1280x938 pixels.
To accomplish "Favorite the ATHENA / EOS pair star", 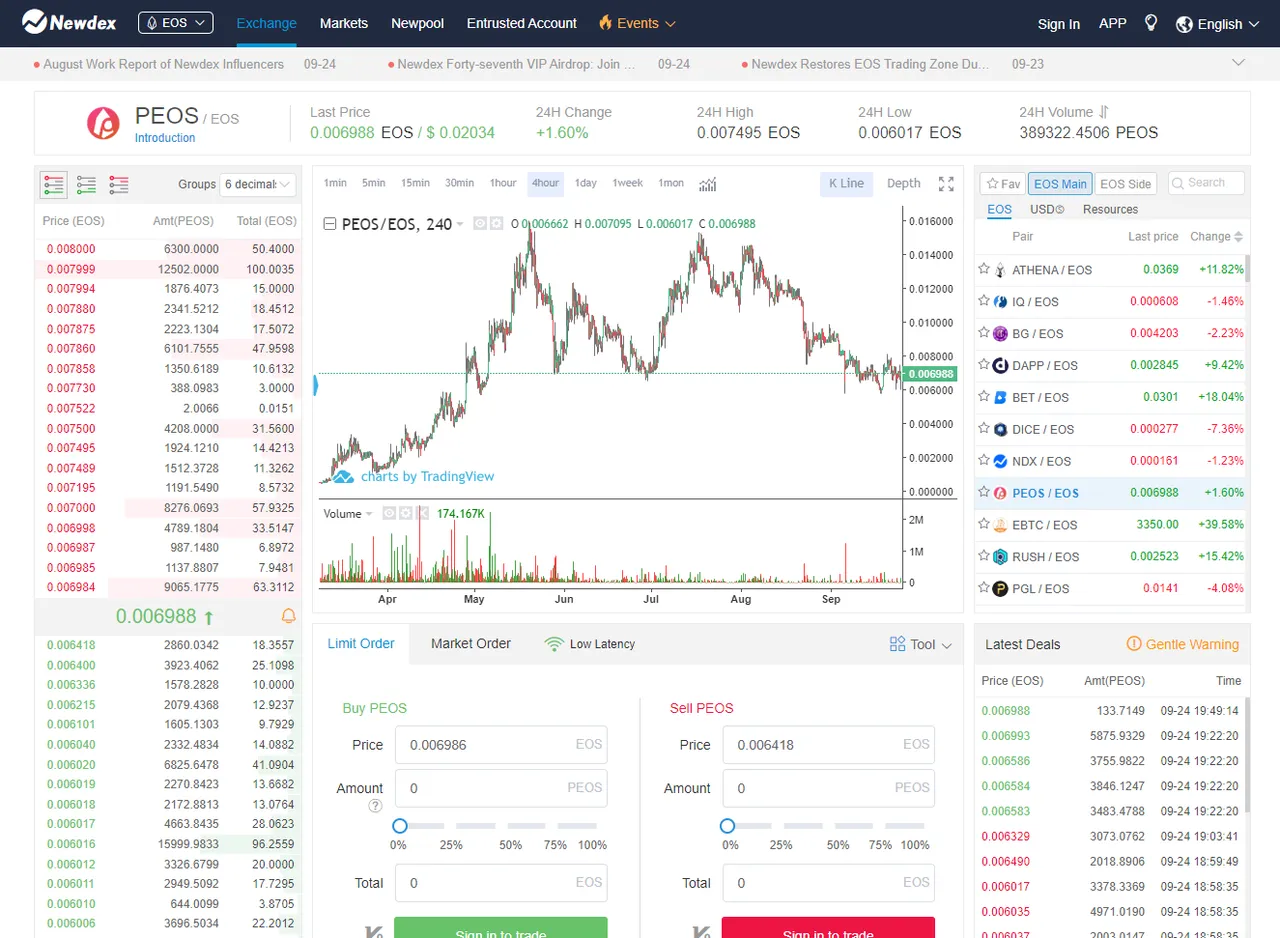I will 984,269.
